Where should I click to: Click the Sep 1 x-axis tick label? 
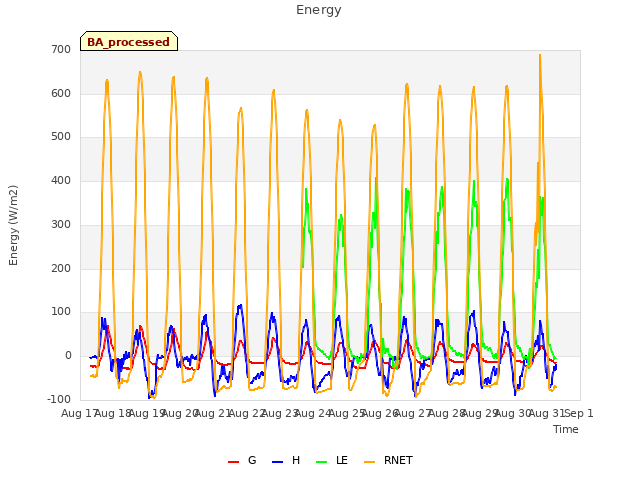pos(578,413)
